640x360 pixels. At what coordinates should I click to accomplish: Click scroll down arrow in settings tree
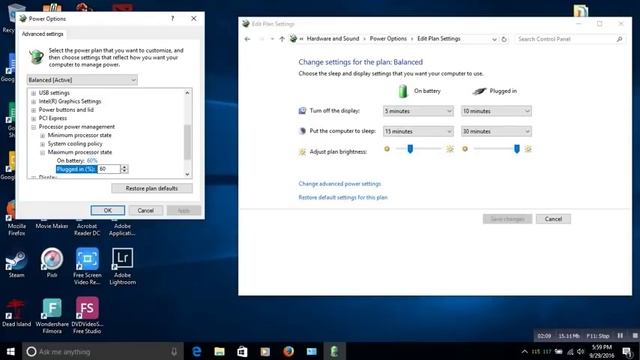click(x=187, y=174)
